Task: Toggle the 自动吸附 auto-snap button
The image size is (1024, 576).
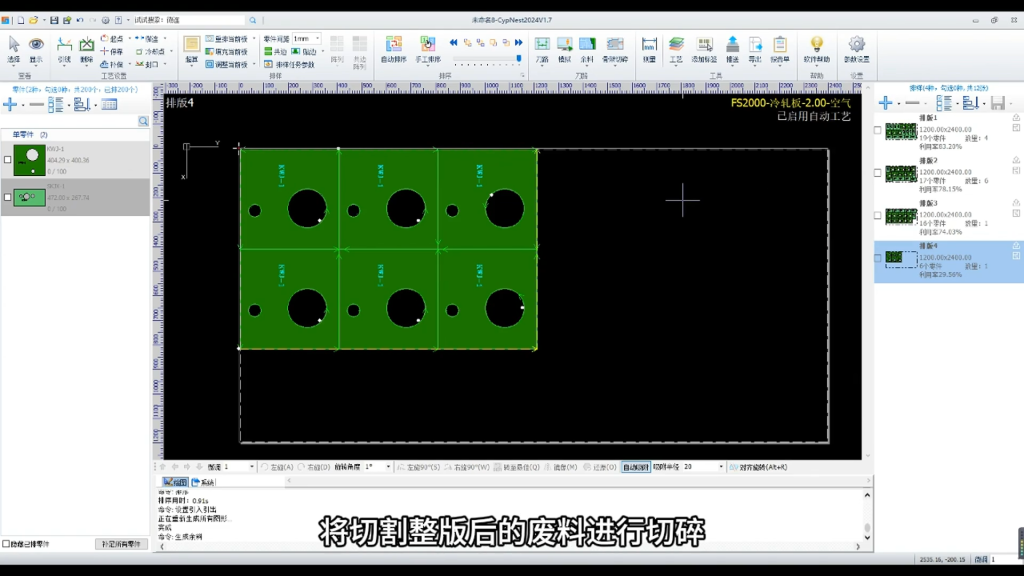Action: click(x=635, y=468)
